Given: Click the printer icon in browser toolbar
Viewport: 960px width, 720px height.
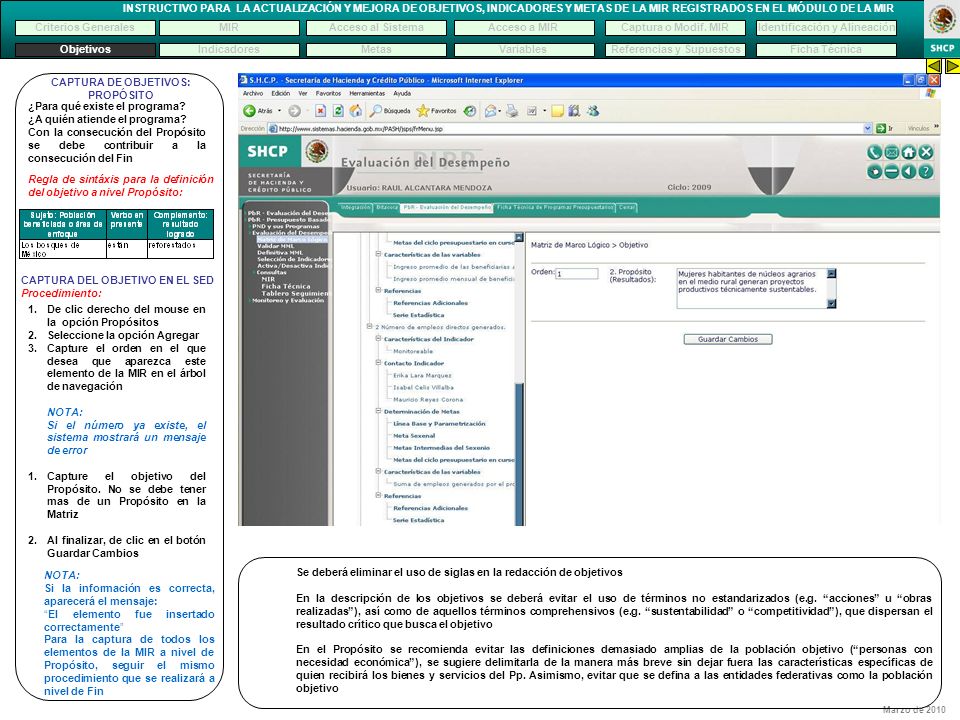Looking at the screenshot, I should point(512,111).
